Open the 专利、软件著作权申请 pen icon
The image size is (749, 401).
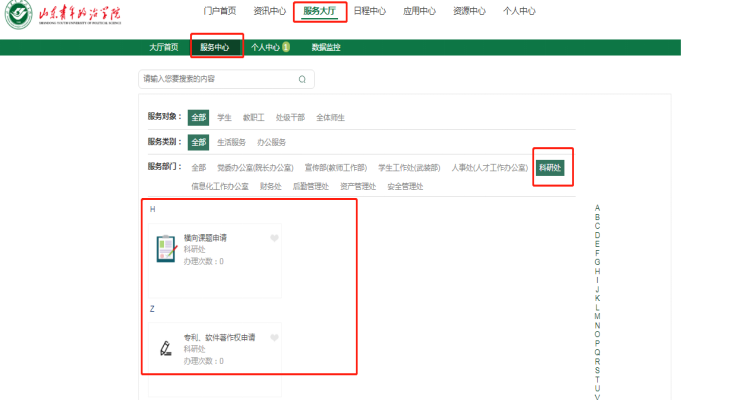[166, 348]
